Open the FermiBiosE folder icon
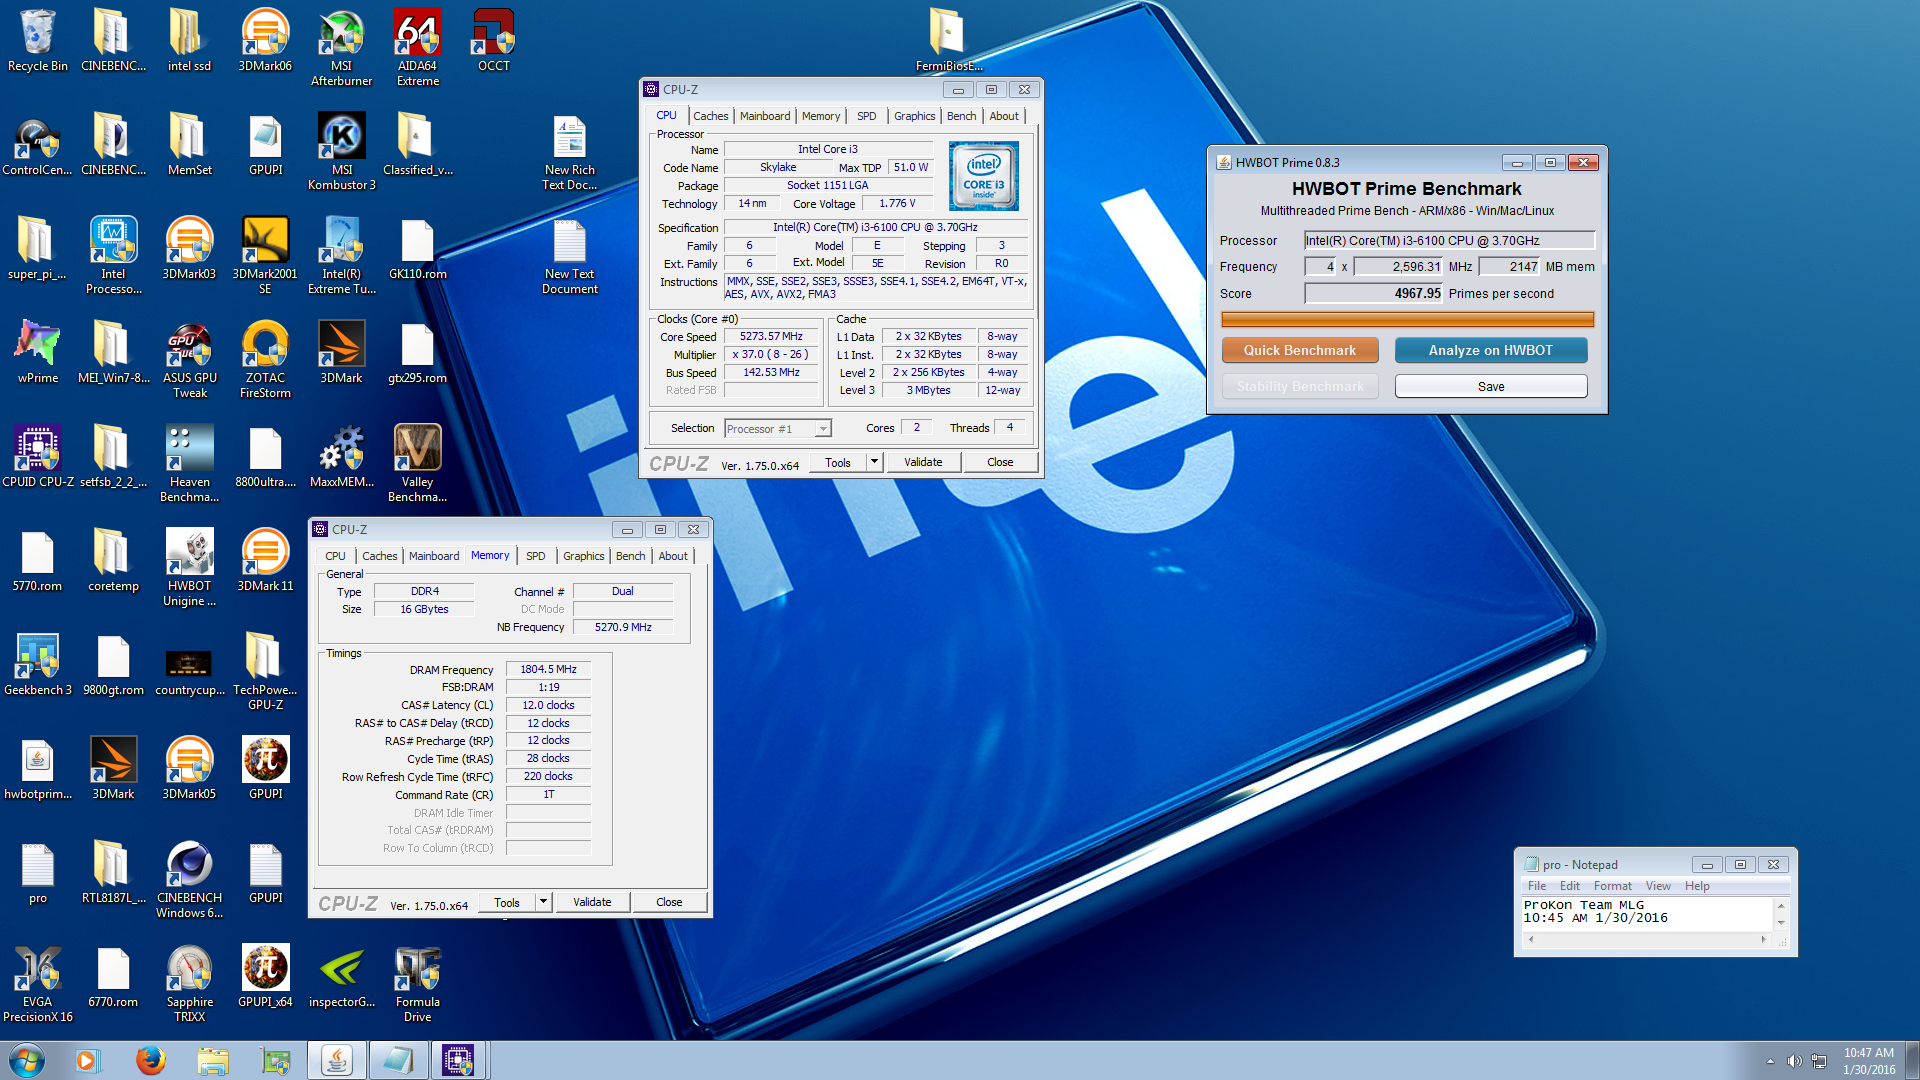The image size is (1920, 1080). pyautogui.click(x=949, y=41)
